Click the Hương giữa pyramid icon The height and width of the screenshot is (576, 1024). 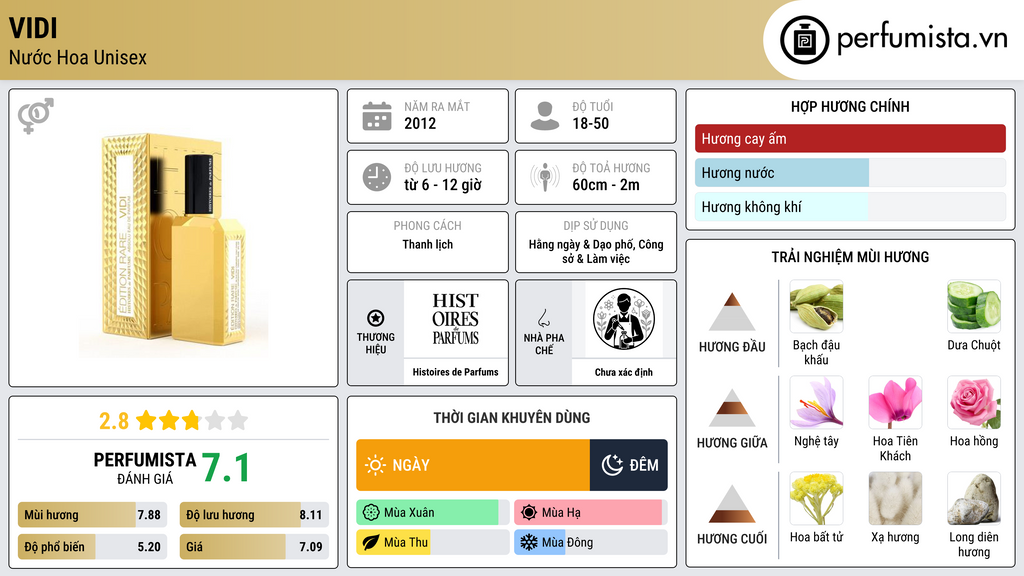[x=732, y=408]
